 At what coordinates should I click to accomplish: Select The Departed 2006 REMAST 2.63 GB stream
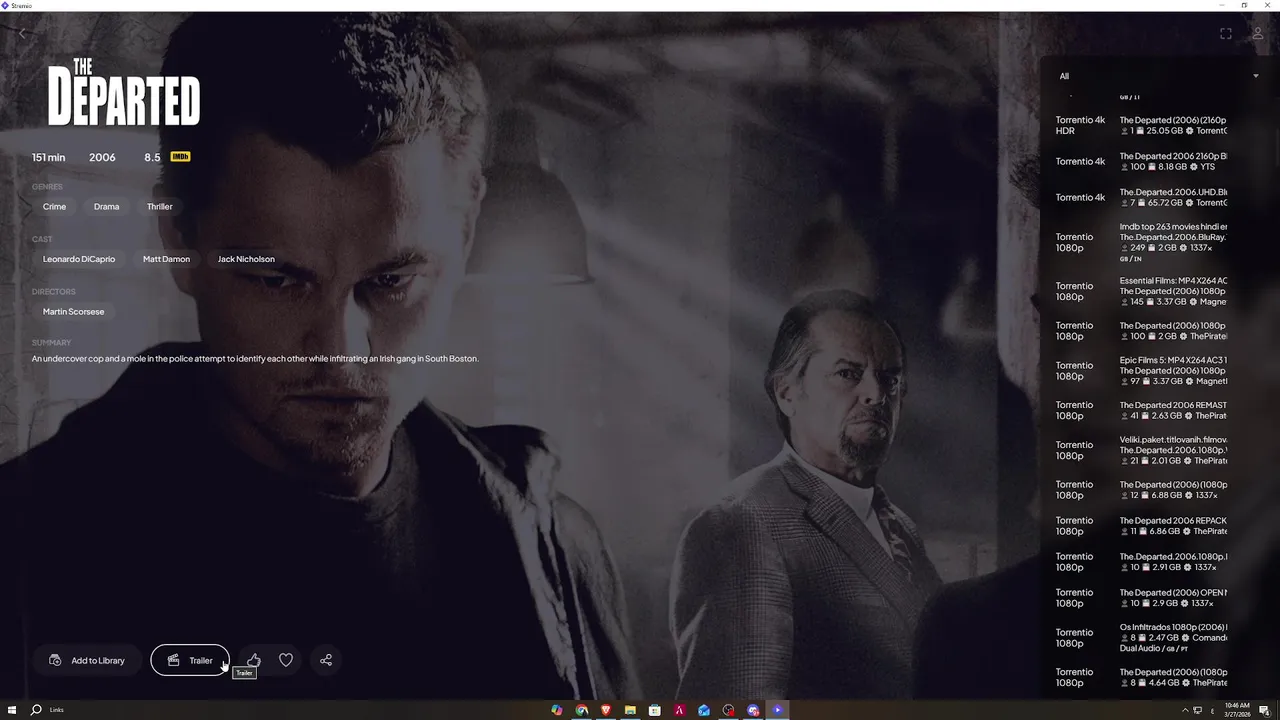click(1142, 410)
